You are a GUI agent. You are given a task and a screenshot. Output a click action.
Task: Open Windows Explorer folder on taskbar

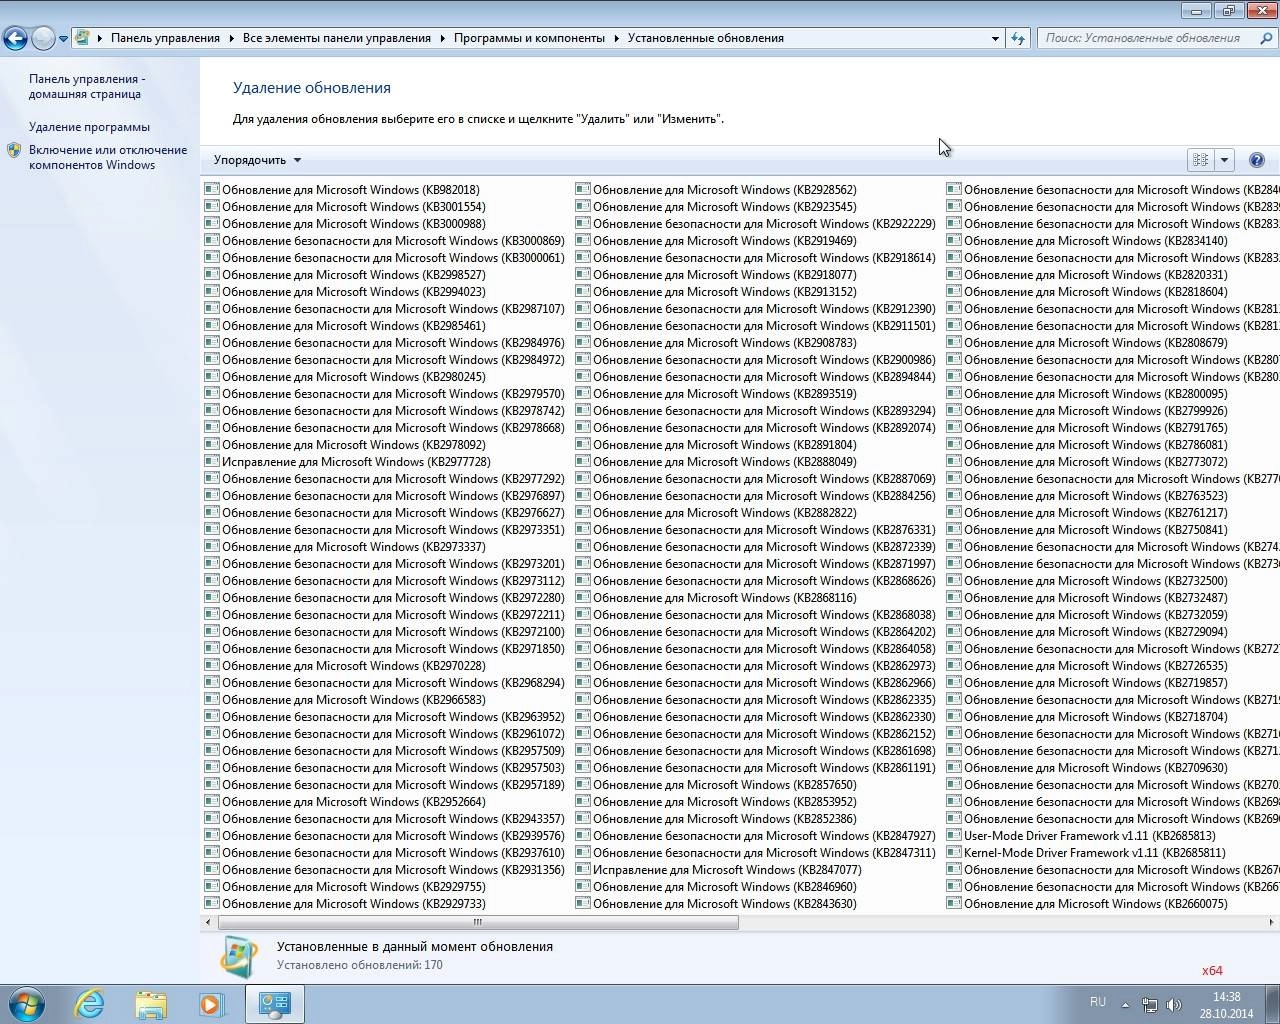point(151,1004)
